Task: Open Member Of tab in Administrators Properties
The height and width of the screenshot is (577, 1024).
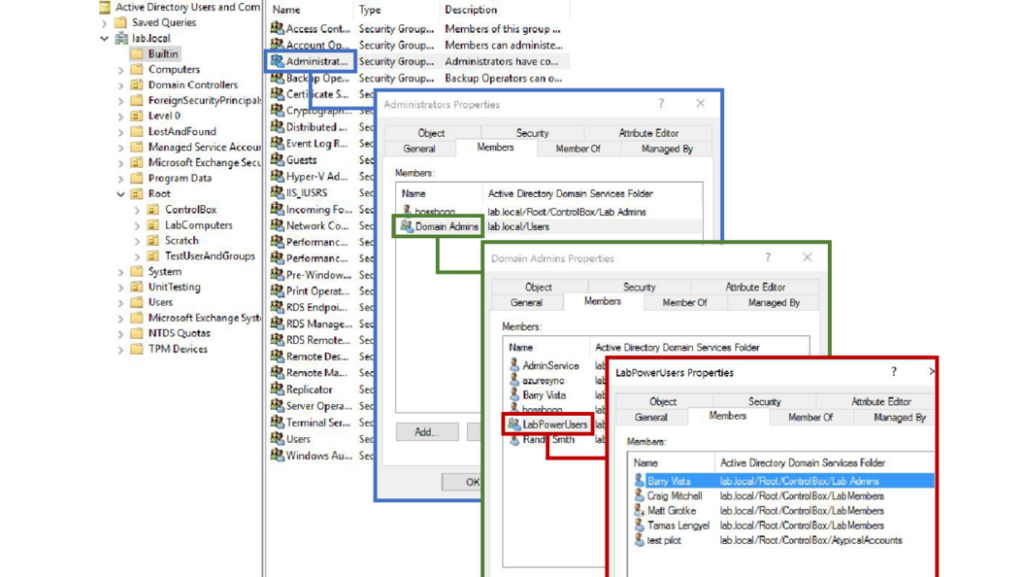Action: pyautogui.click(x=578, y=149)
